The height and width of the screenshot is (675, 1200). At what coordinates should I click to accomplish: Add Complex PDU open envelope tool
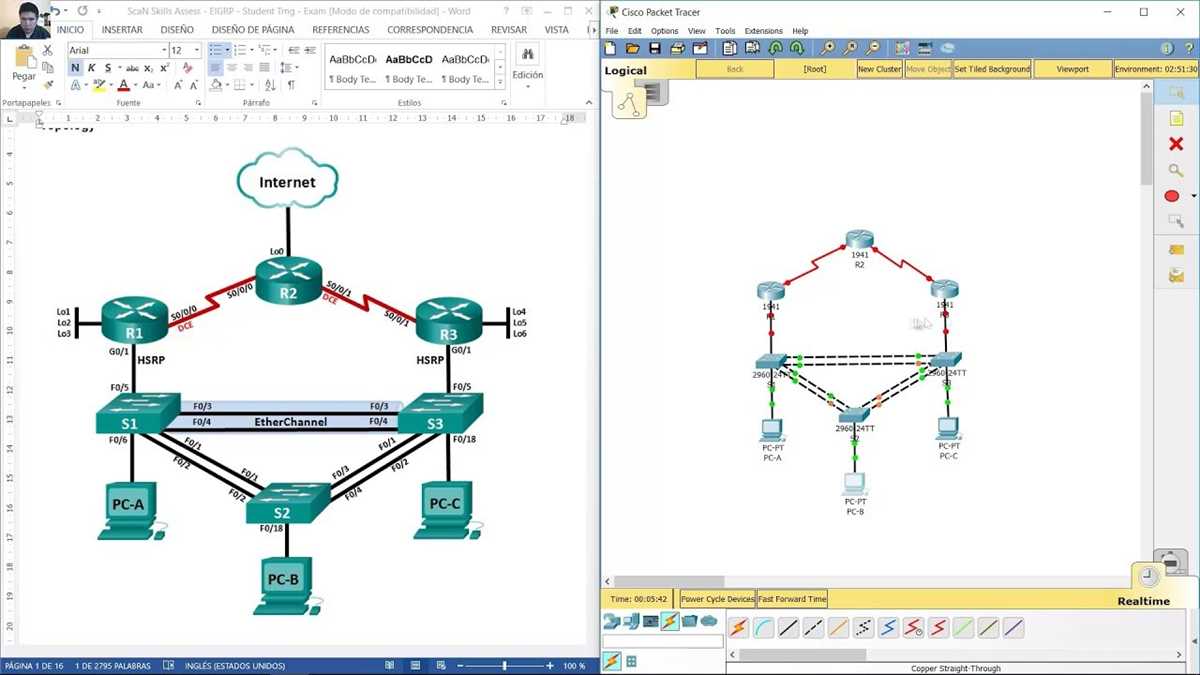(1176, 275)
